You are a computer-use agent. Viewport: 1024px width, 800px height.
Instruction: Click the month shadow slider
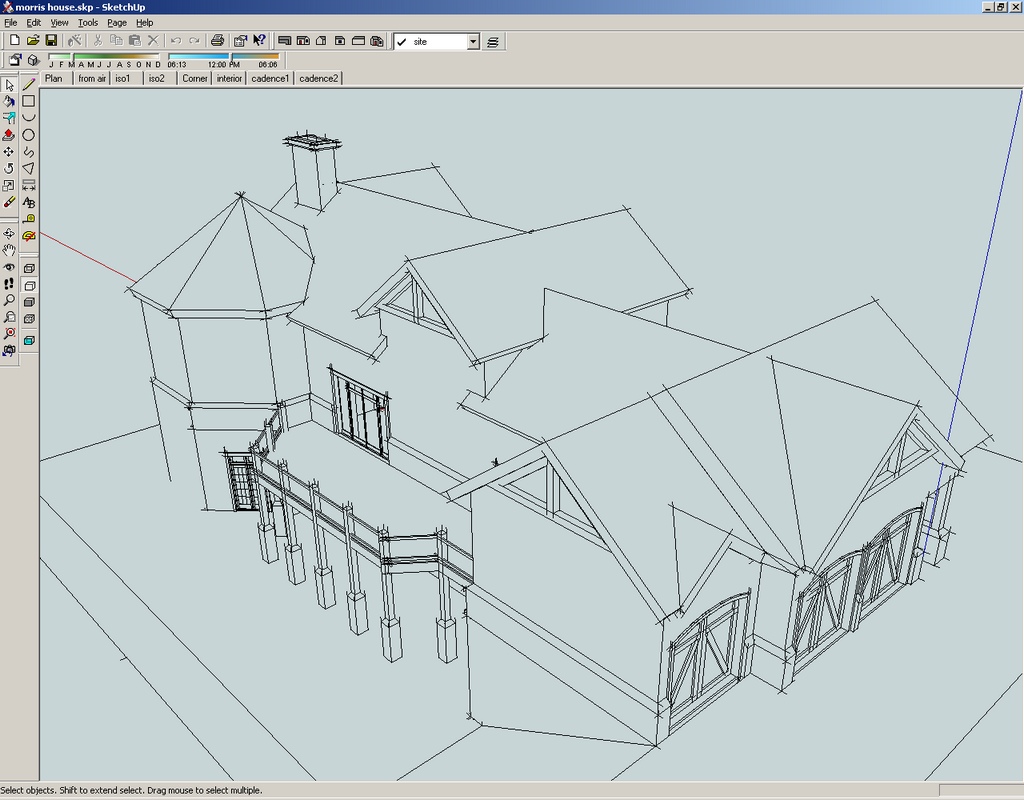[x=105, y=58]
